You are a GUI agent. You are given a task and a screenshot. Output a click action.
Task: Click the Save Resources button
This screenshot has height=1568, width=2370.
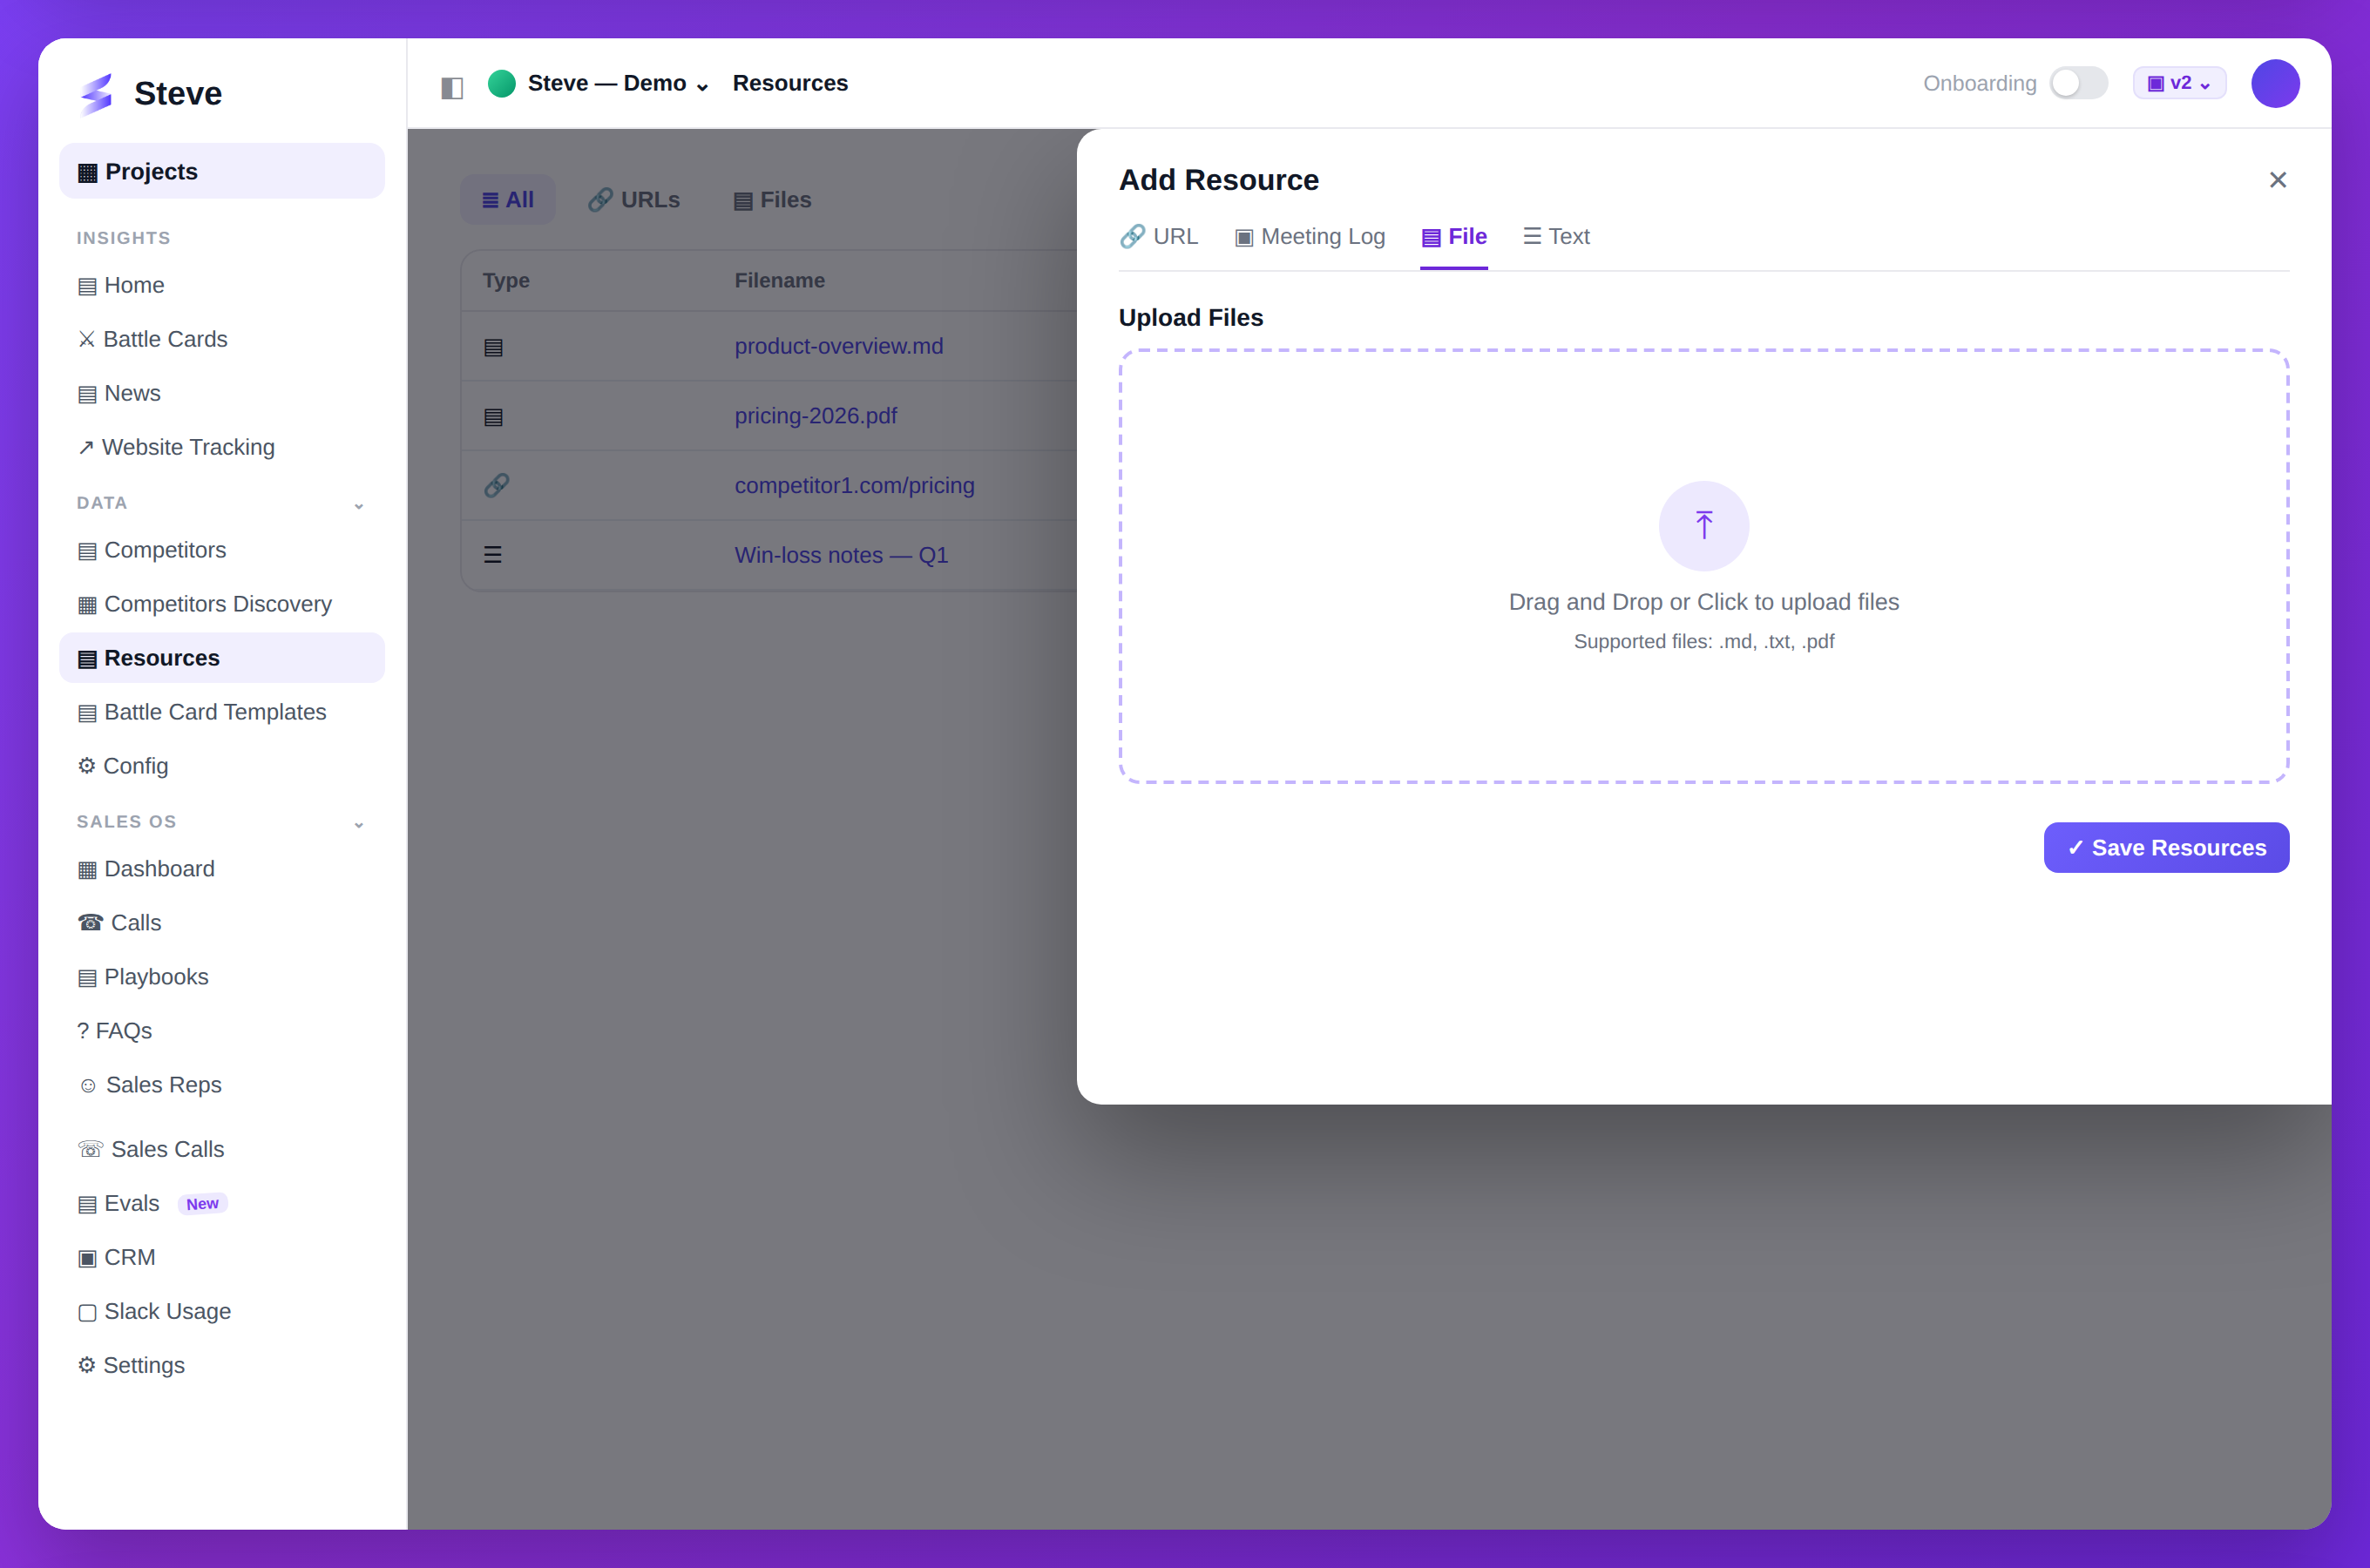pos(2166,848)
